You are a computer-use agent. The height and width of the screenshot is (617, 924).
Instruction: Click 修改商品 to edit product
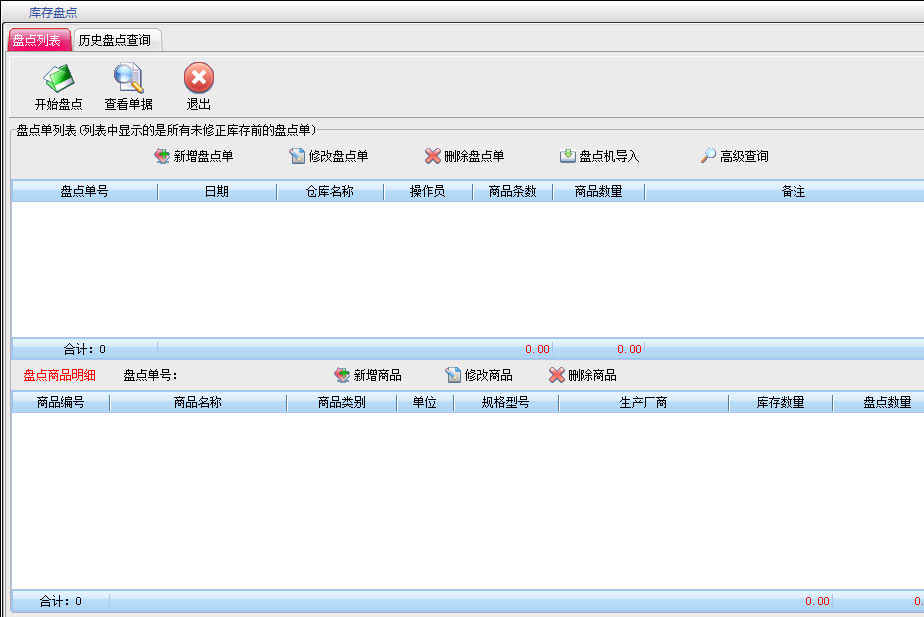(479, 375)
